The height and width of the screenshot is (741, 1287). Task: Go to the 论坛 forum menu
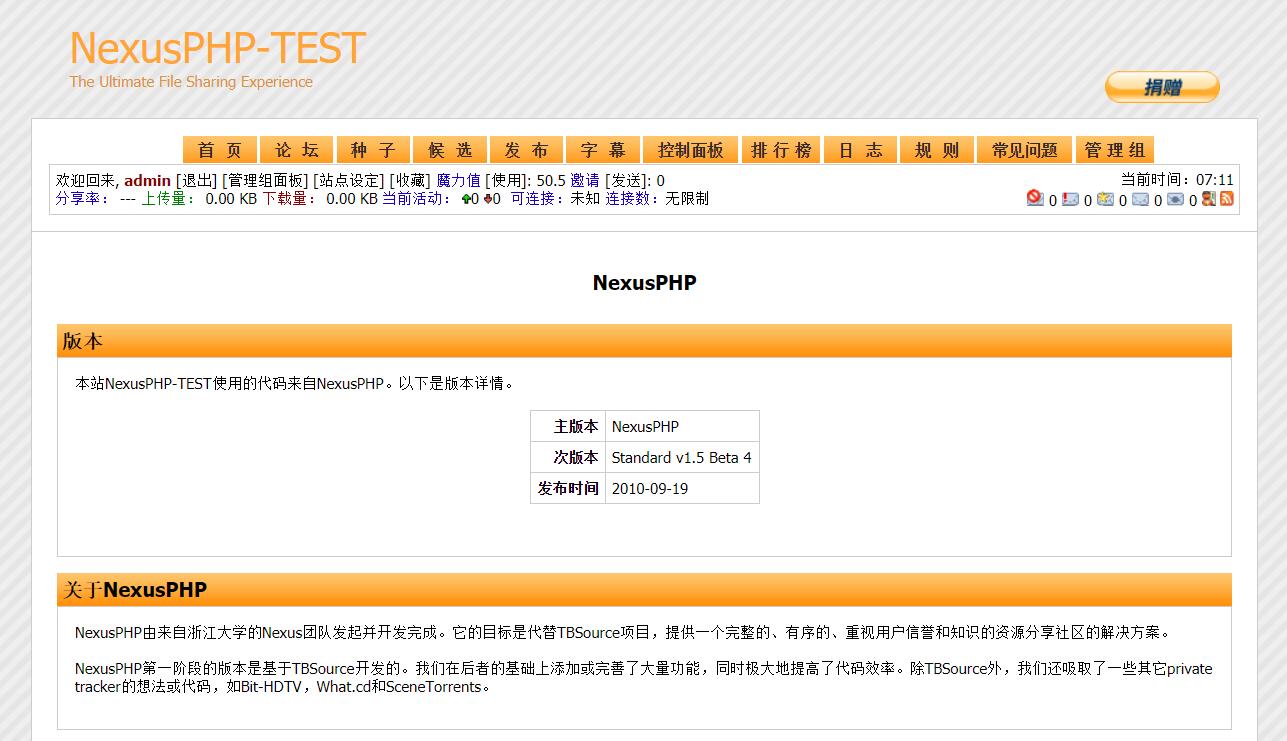297,150
